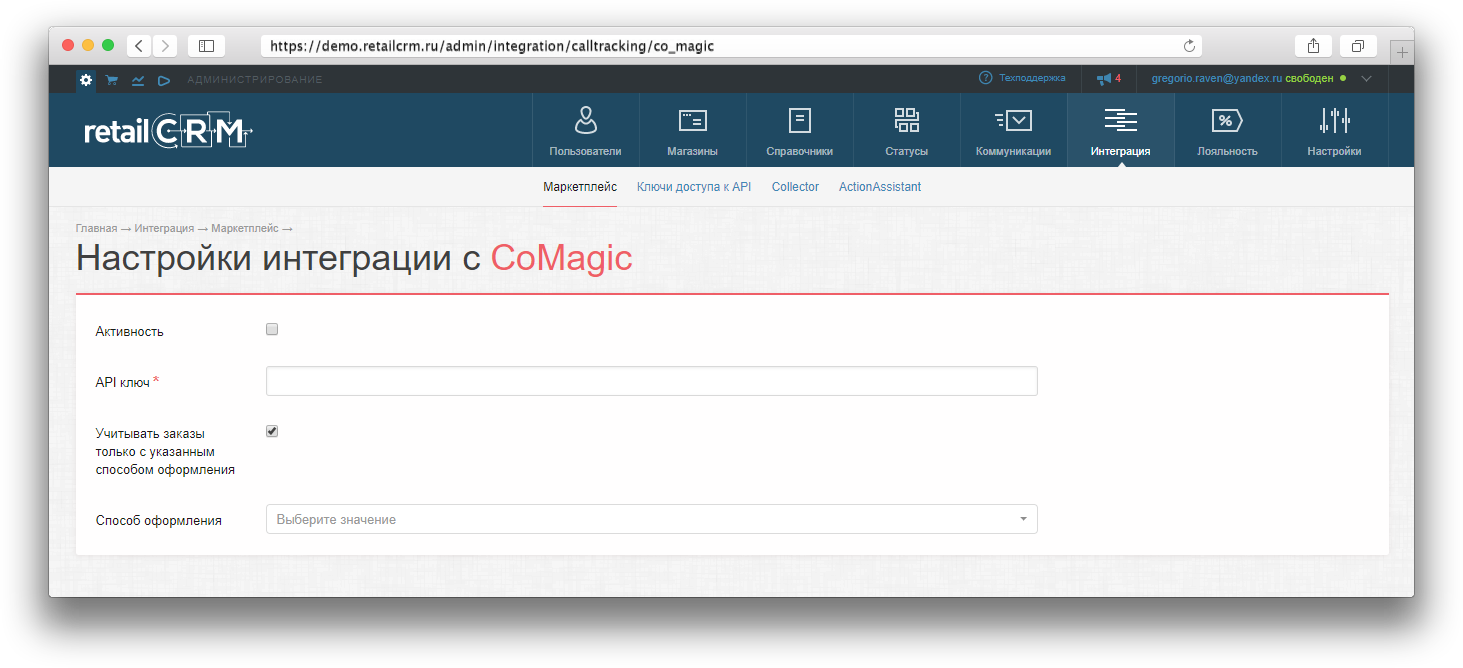Click the megaphone notifications icon
The height and width of the screenshot is (668, 1463).
[1104, 78]
